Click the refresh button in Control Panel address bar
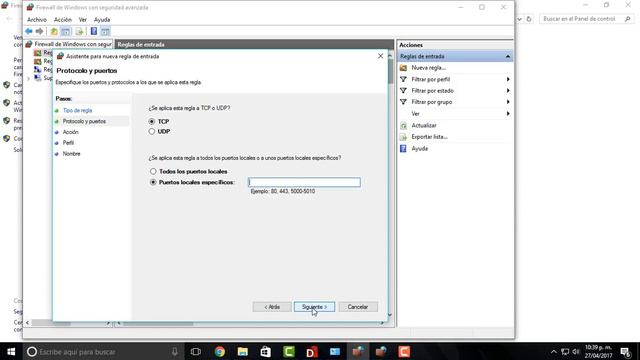Image resolution: width=640 pixels, height=360 pixels. 529,19
